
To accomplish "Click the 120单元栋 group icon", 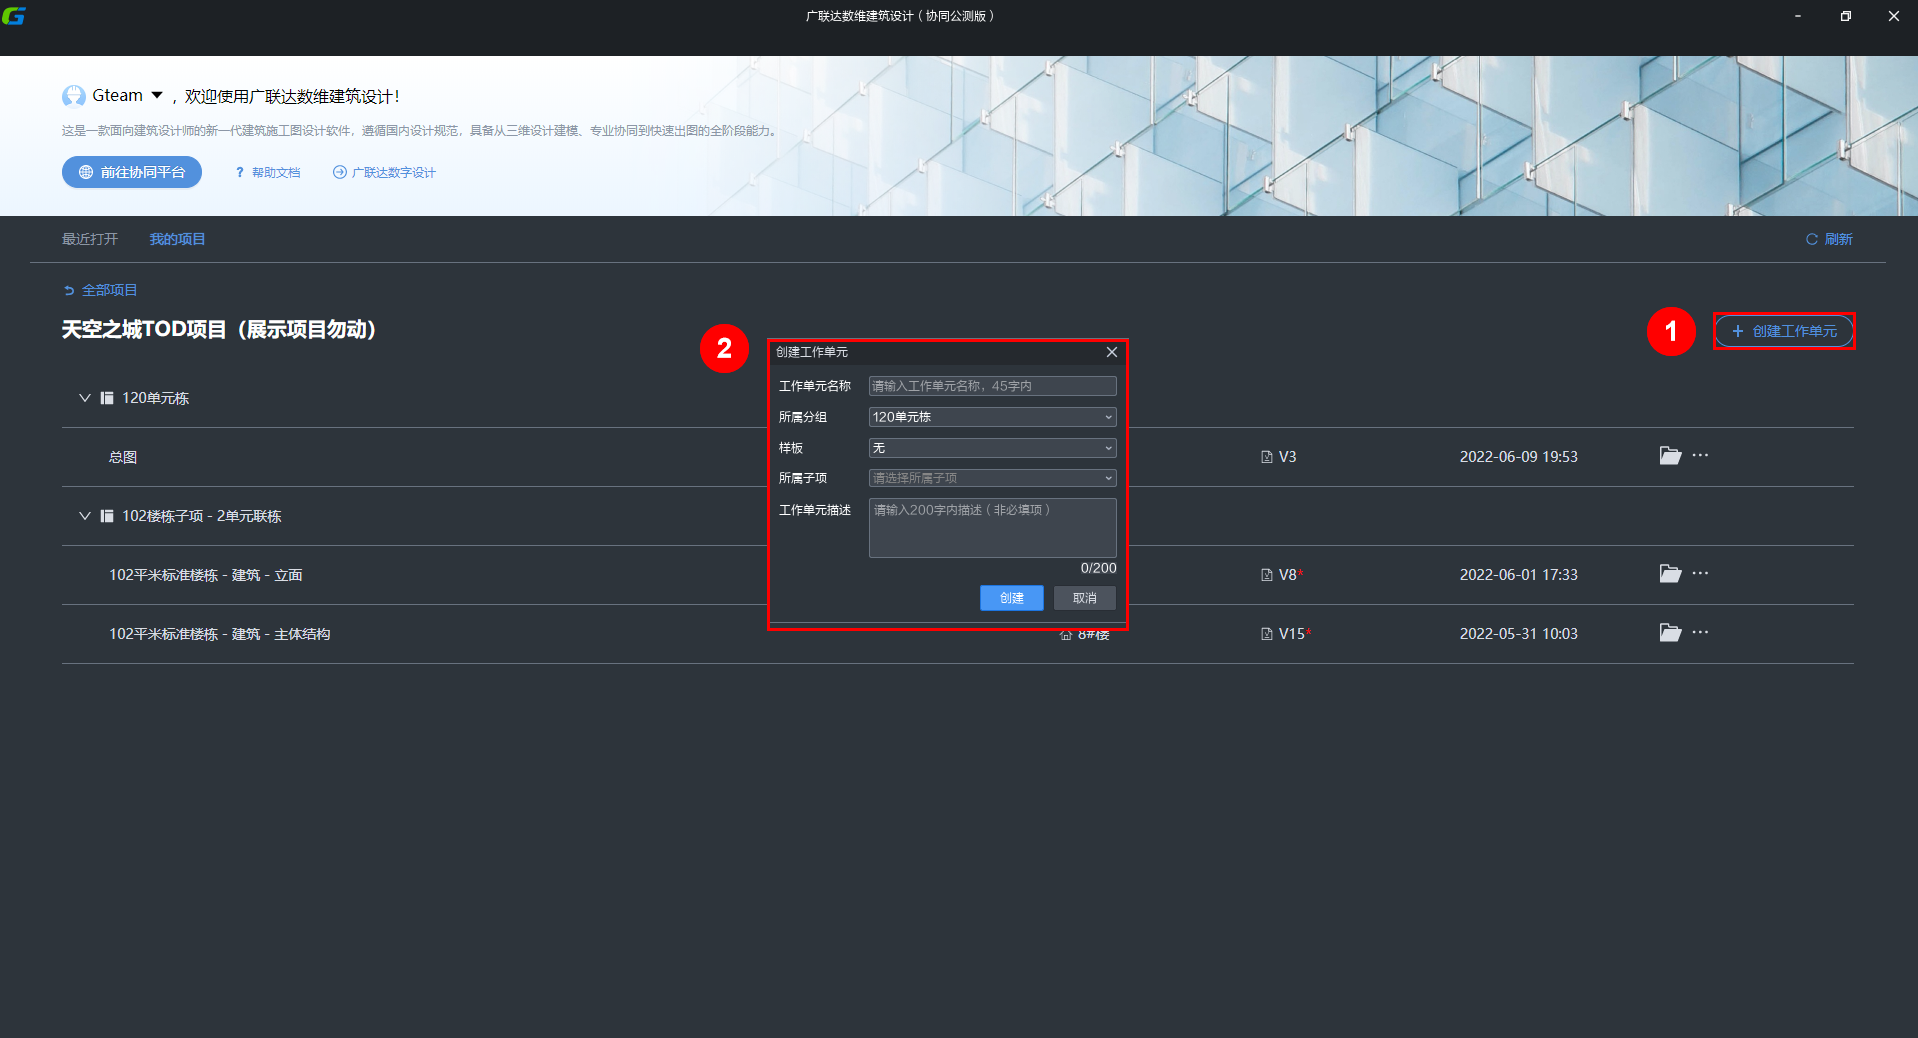I will [x=107, y=398].
